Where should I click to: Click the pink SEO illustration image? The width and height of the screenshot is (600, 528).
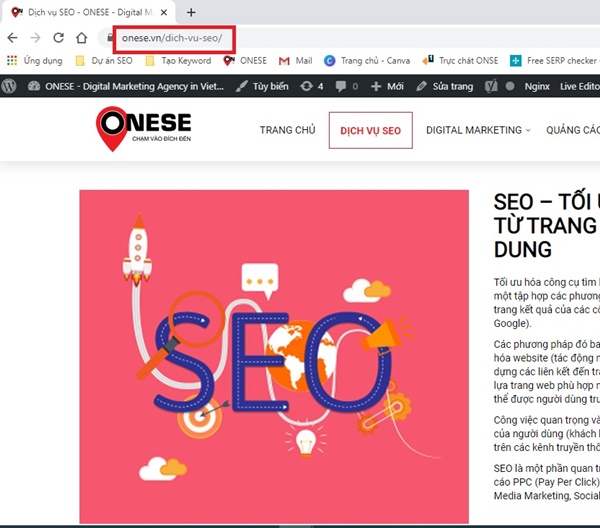[x=274, y=357]
